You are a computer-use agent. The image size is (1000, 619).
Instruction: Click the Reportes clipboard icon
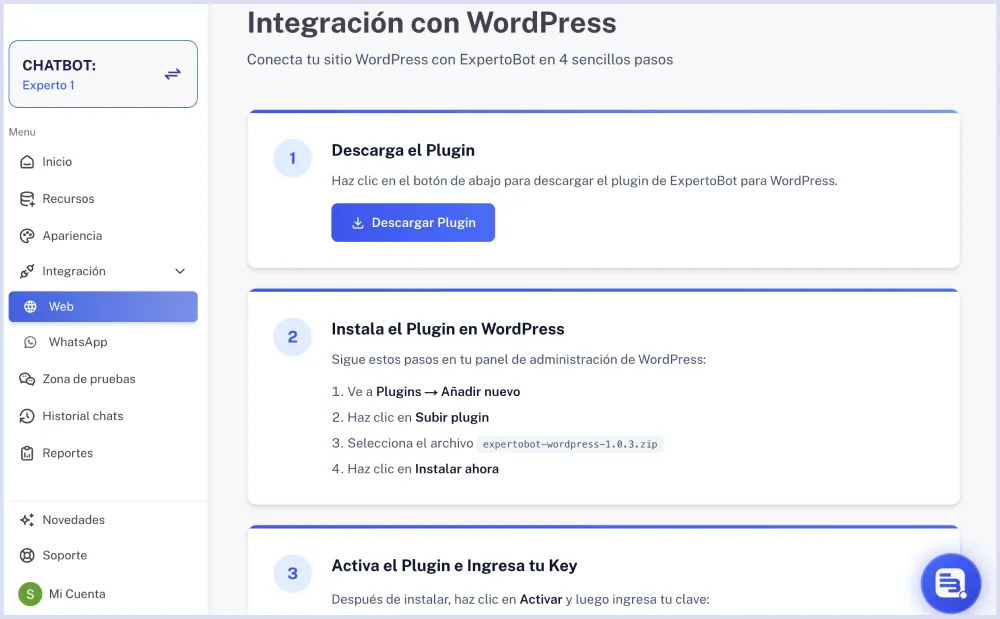(x=27, y=453)
